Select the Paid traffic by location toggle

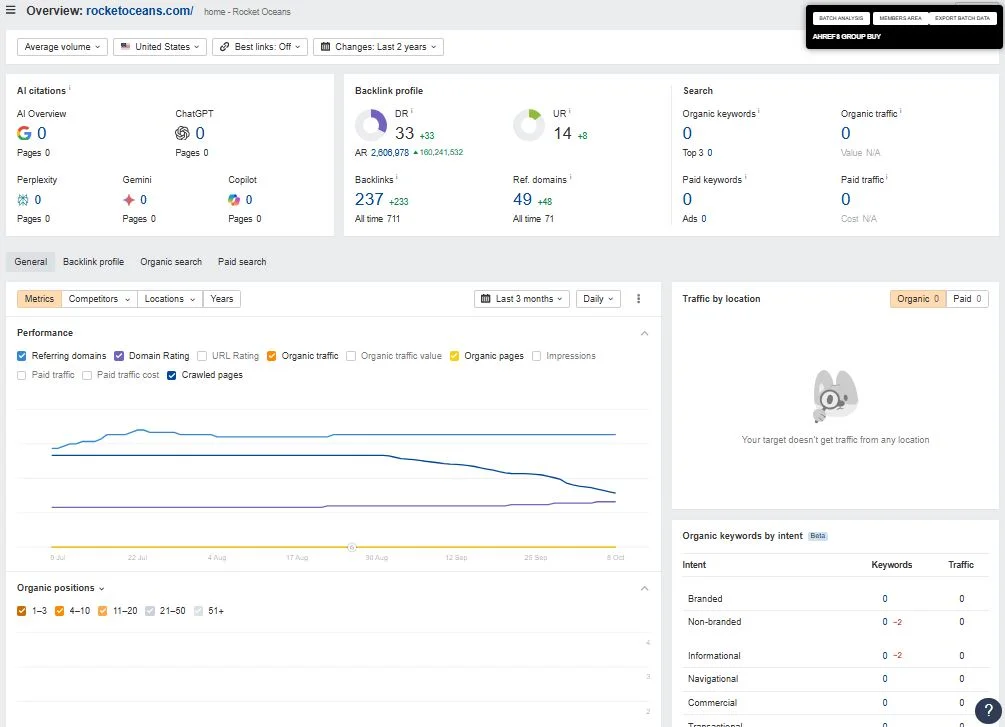pyautogui.click(x=967, y=299)
